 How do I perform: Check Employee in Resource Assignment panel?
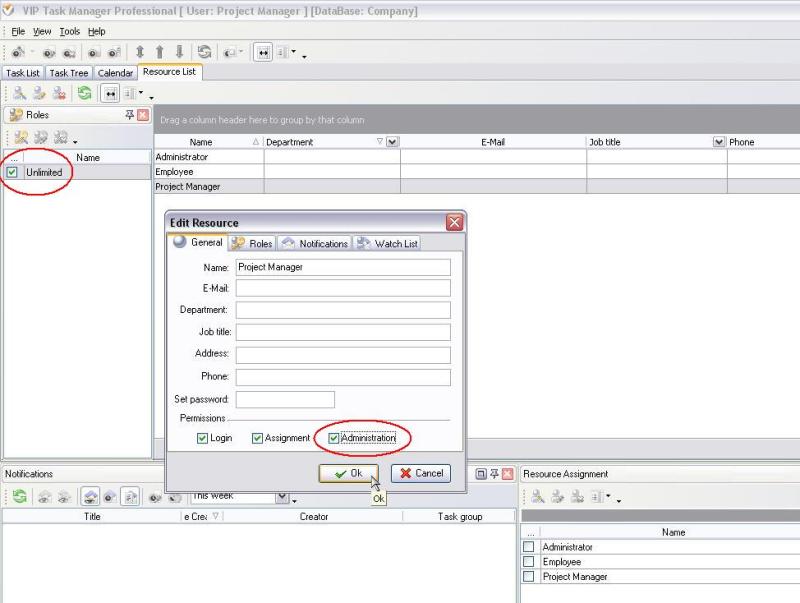click(x=529, y=562)
